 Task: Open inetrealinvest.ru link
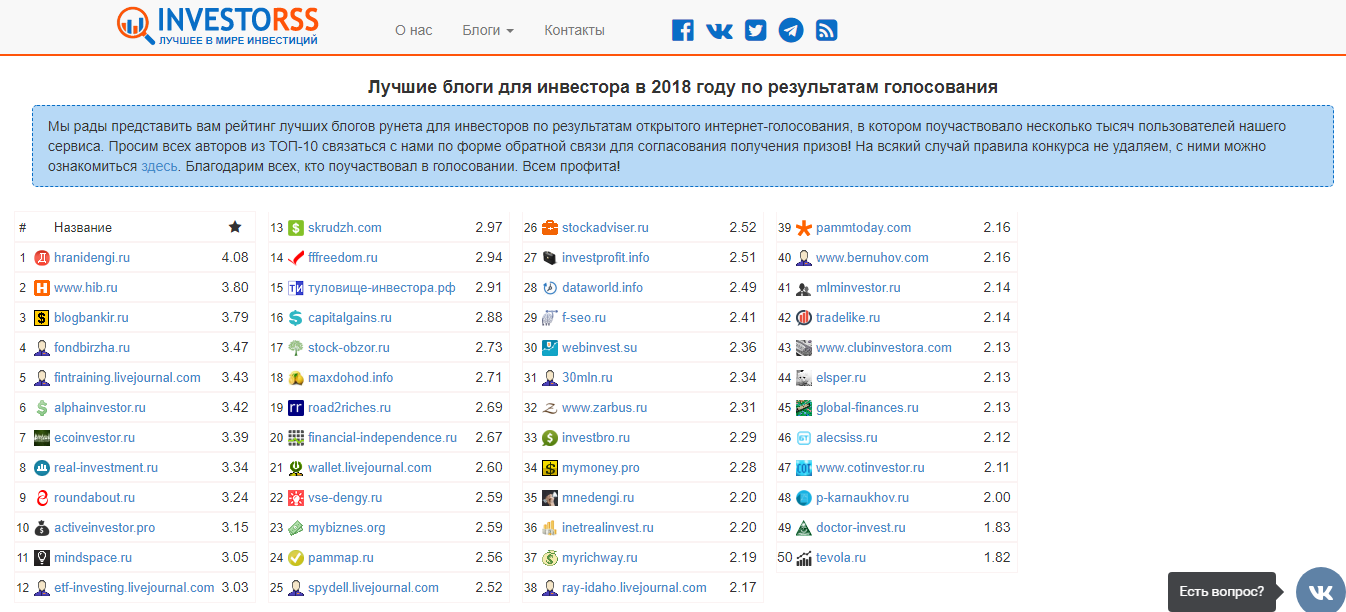click(x=608, y=528)
